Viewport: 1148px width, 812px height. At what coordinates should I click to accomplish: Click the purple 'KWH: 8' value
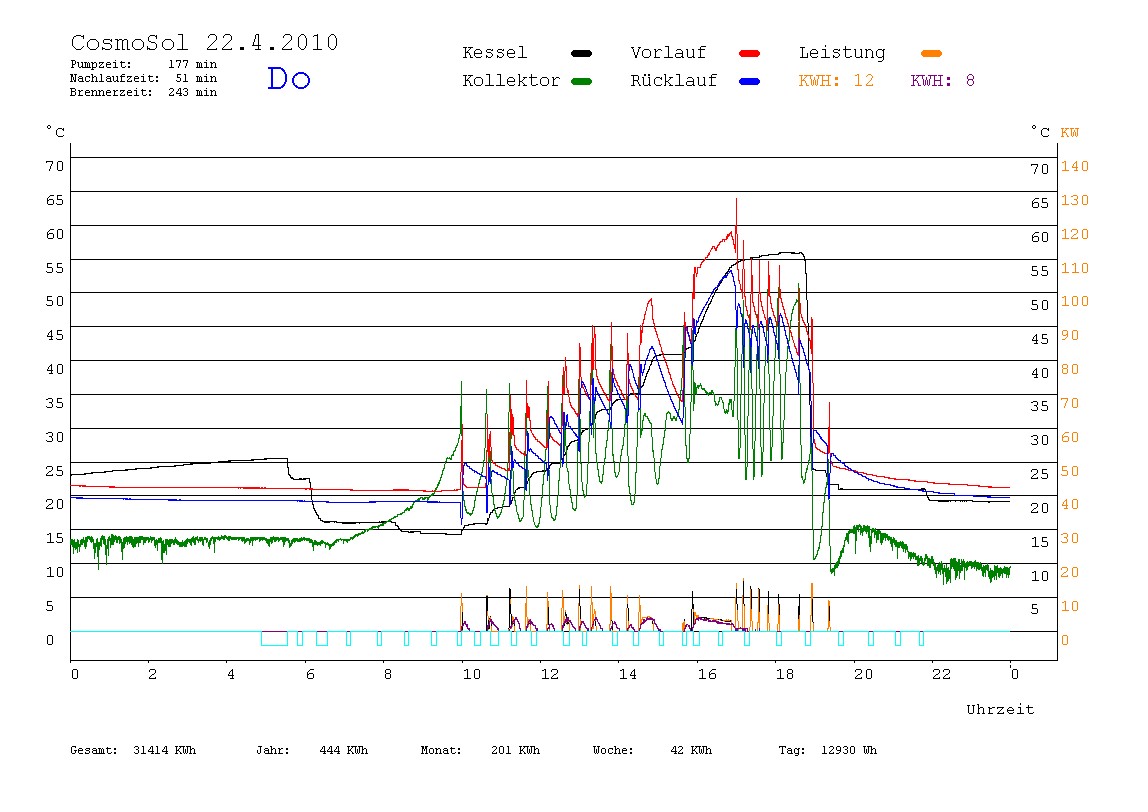click(942, 81)
